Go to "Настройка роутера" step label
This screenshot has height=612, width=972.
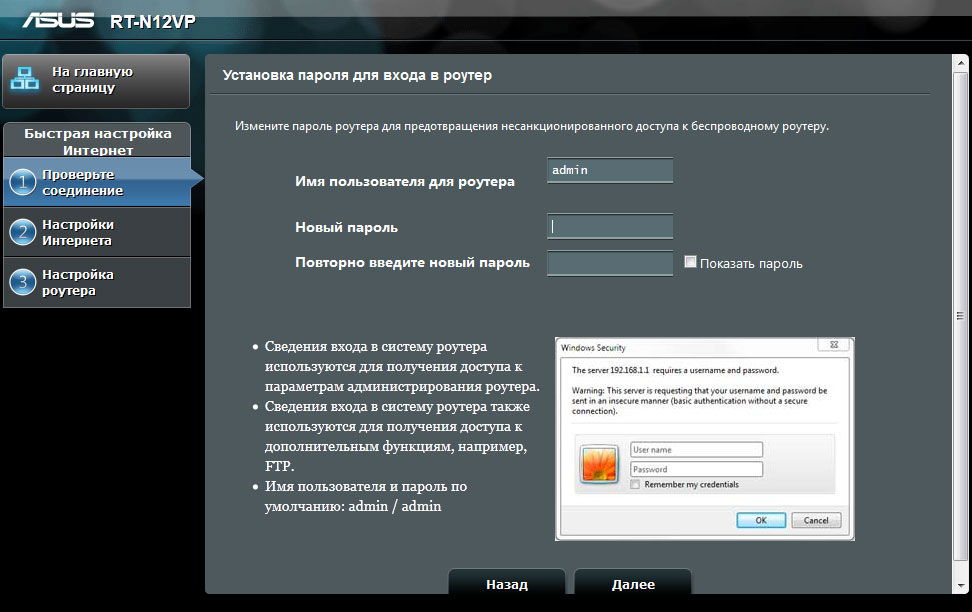[x=77, y=282]
